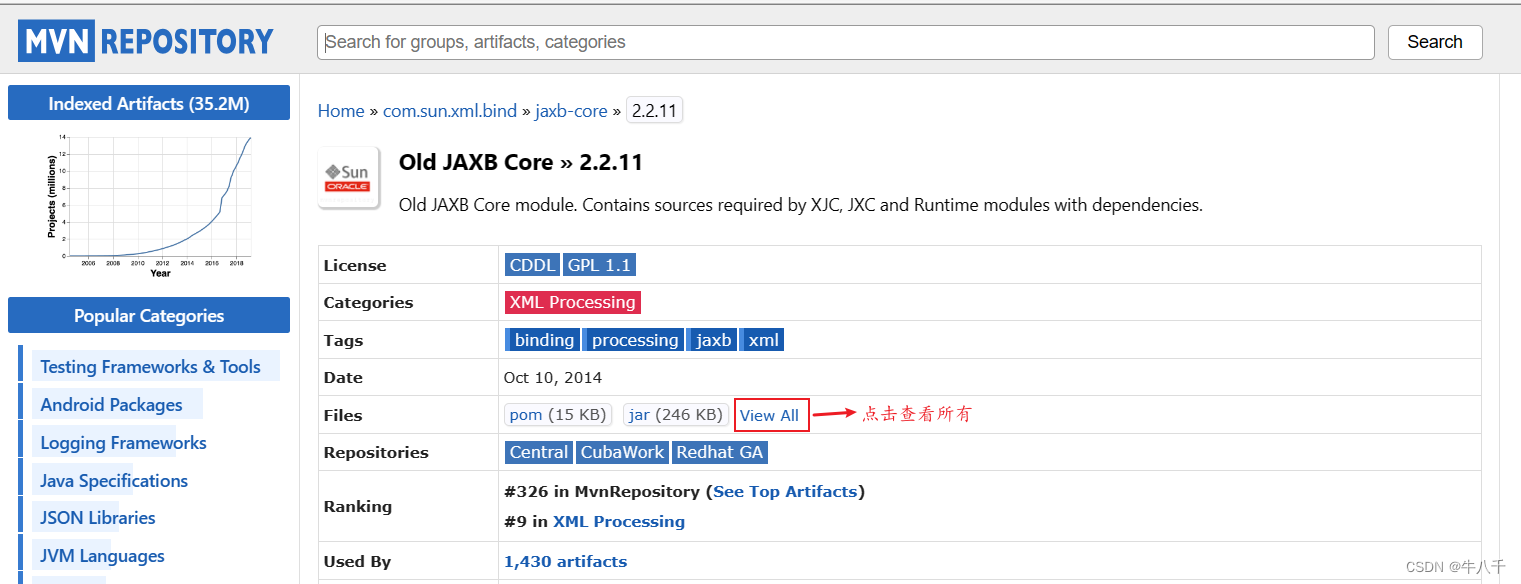Open See Top Artifacts link

(x=785, y=492)
